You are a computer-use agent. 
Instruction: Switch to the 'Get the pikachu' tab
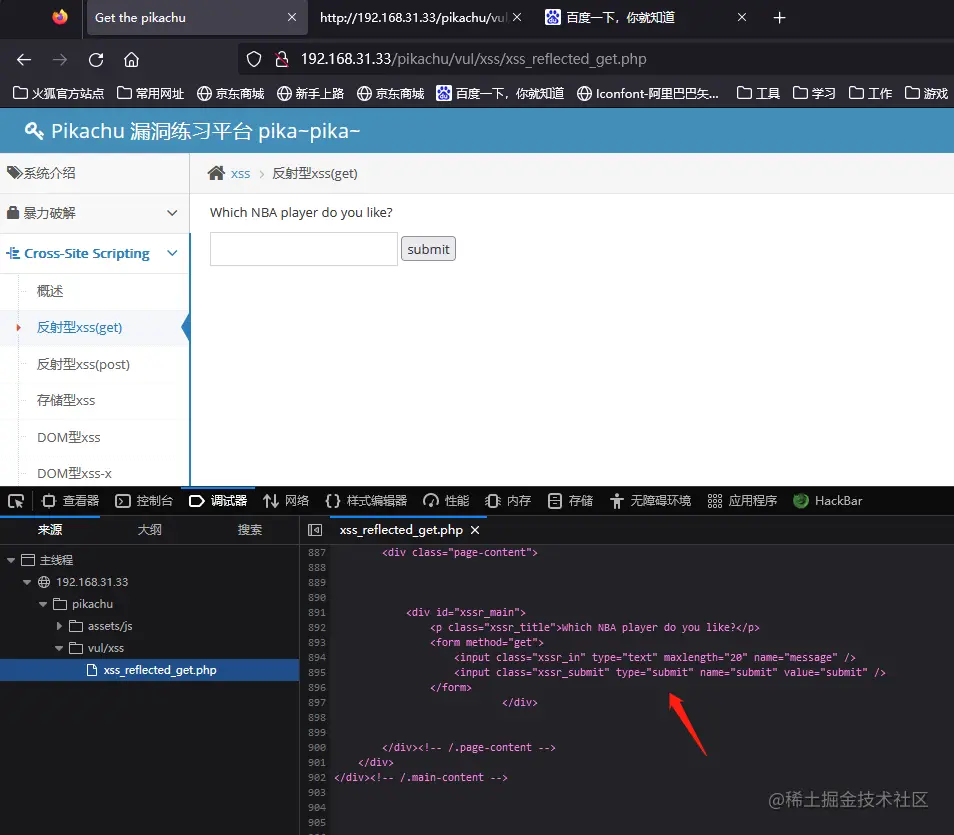195,18
